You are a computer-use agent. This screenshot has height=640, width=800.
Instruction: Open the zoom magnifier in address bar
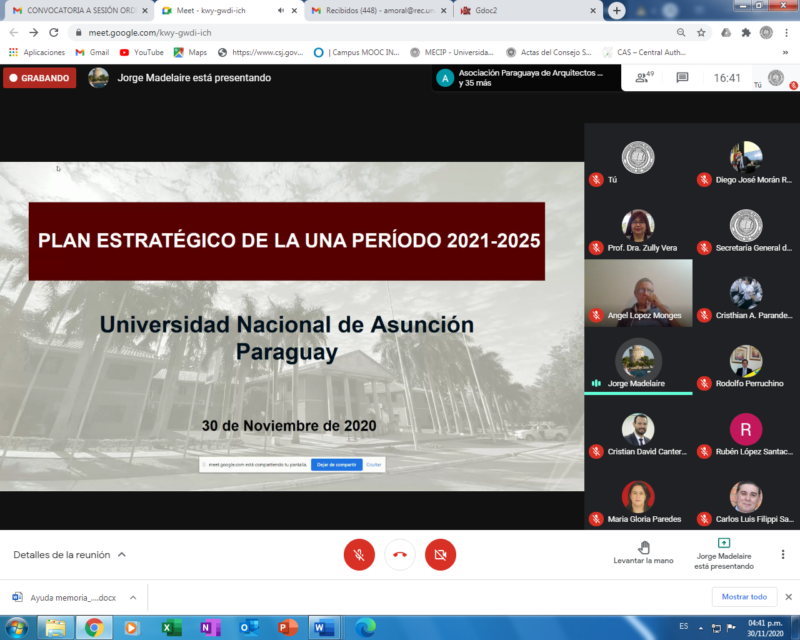click(x=681, y=33)
